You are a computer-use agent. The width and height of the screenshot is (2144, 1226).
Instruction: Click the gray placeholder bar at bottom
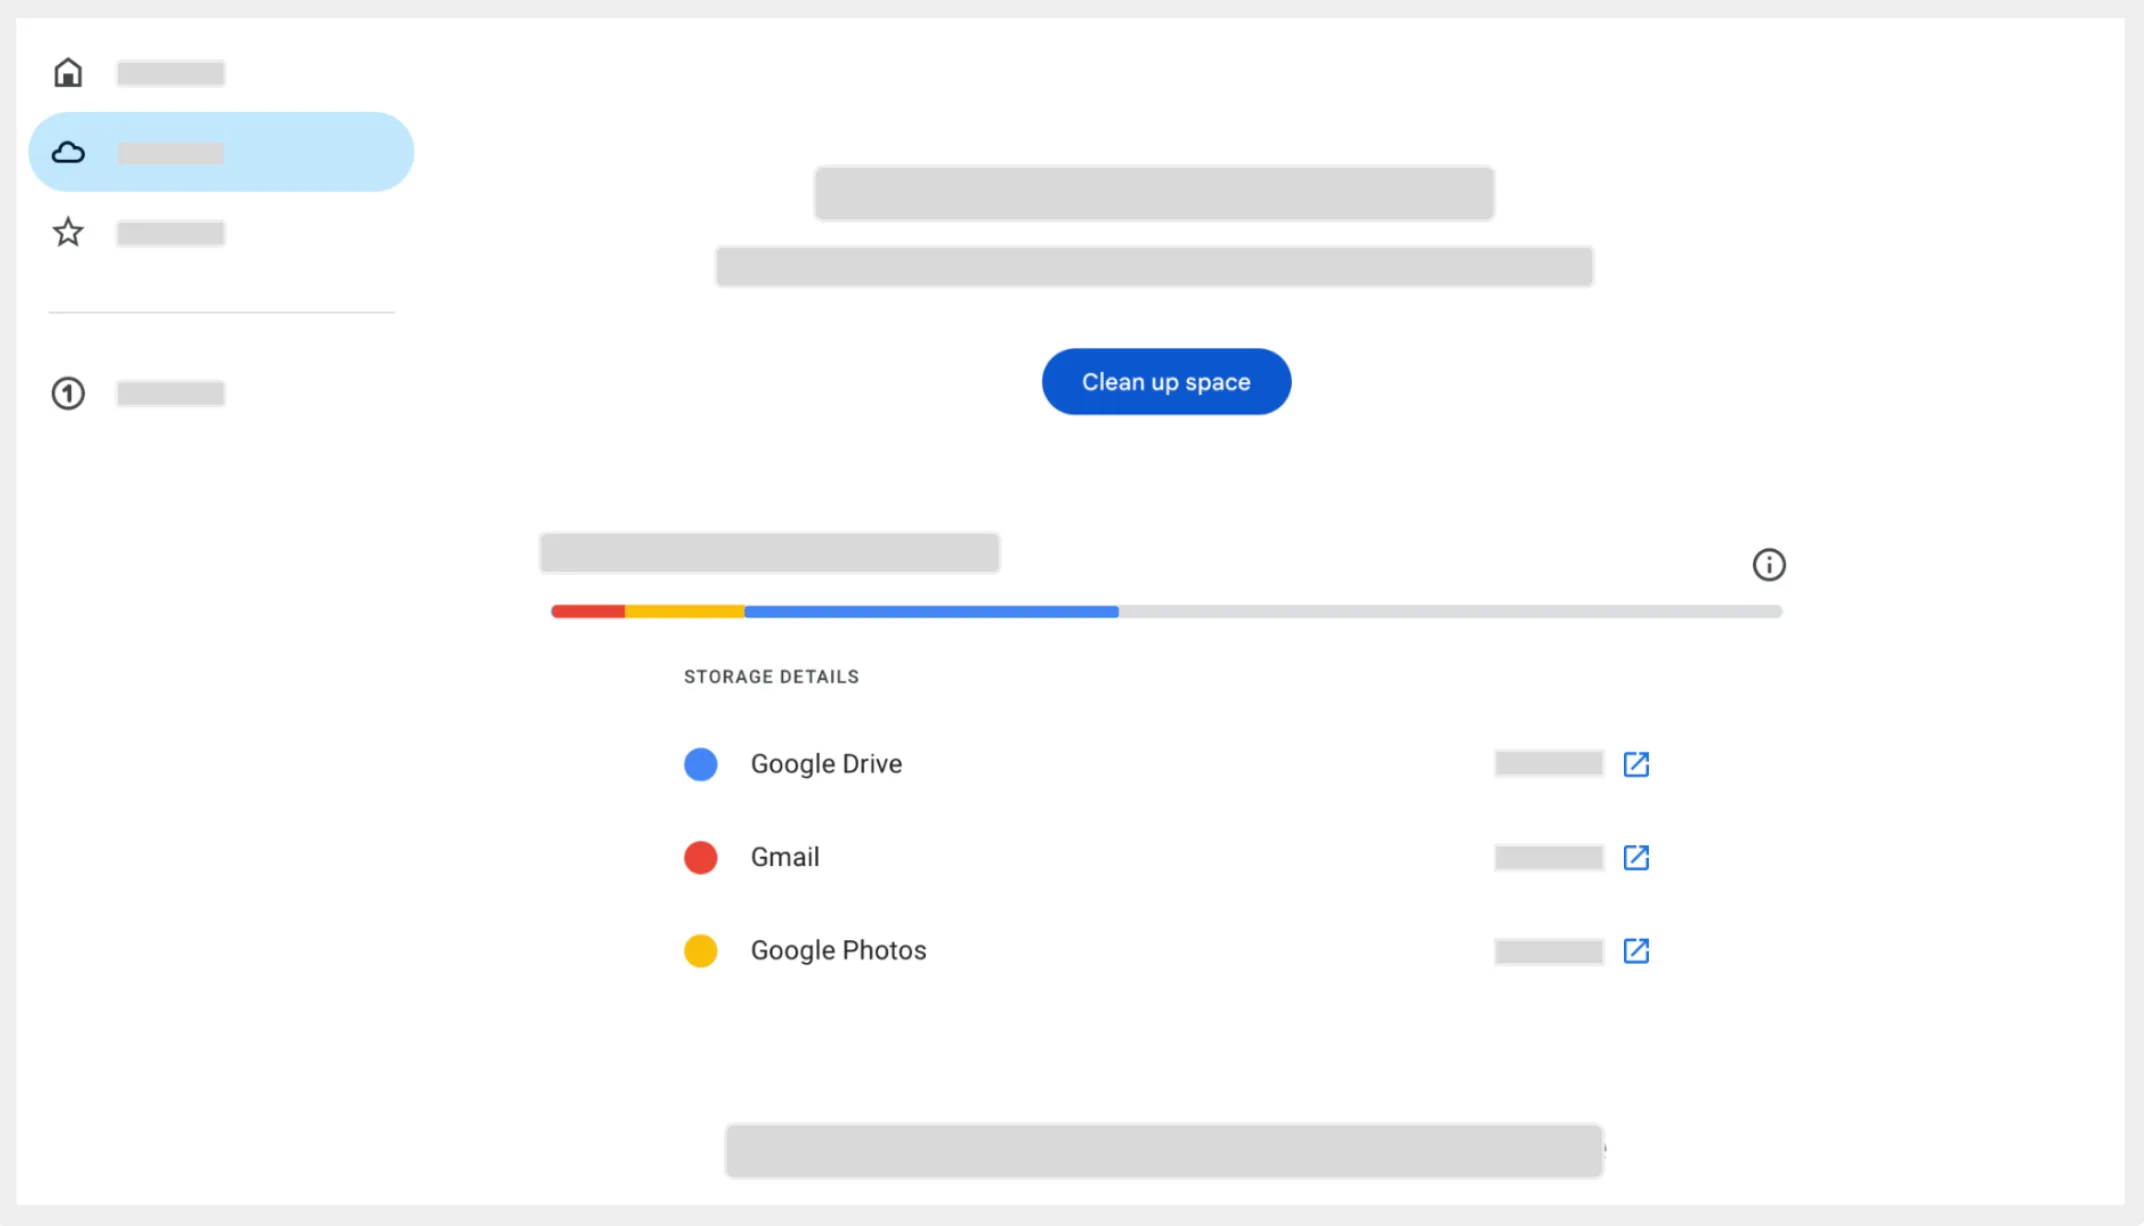[1164, 1151]
